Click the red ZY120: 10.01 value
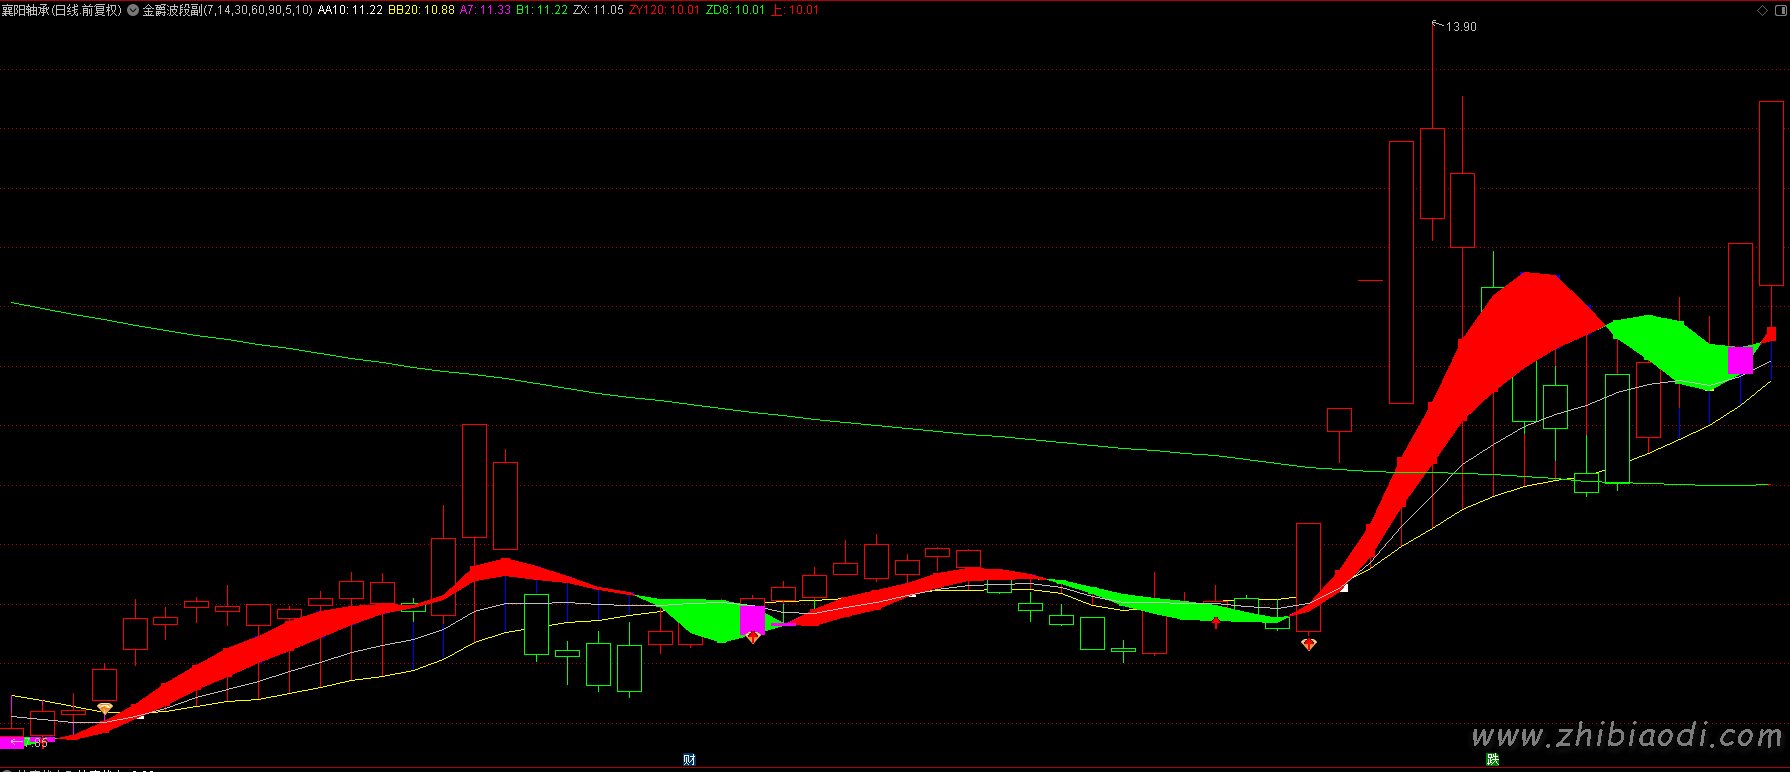This screenshot has height=772, width=1790. coord(664,10)
